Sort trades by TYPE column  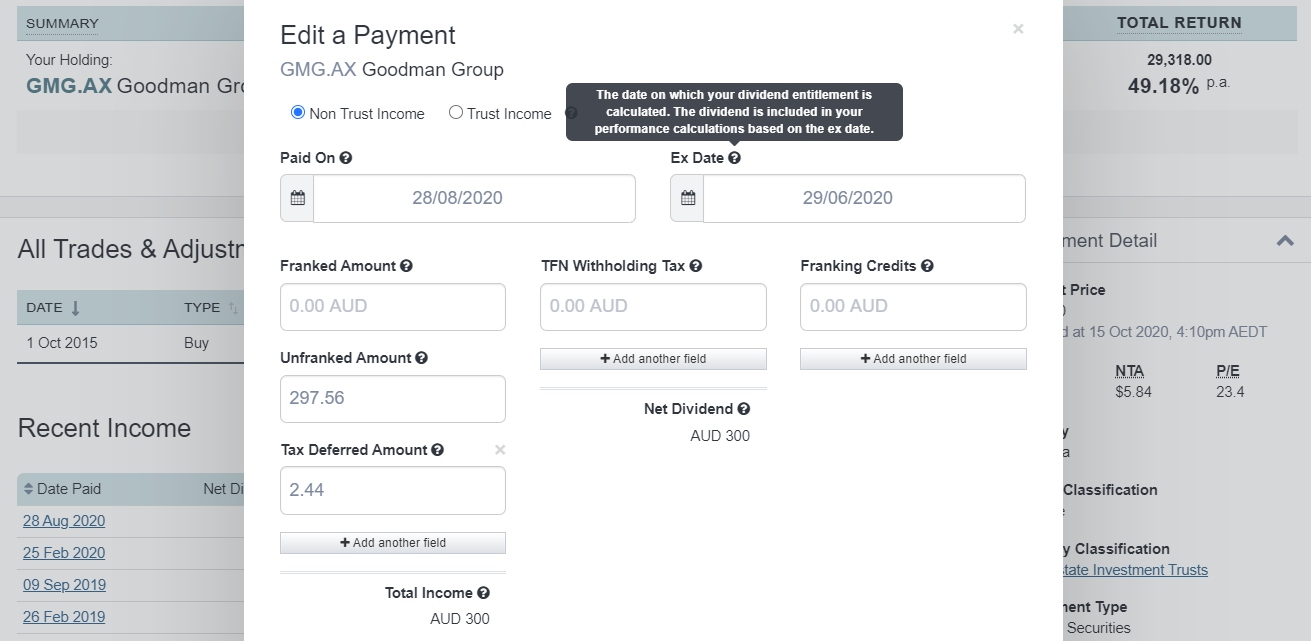pos(211,308)
